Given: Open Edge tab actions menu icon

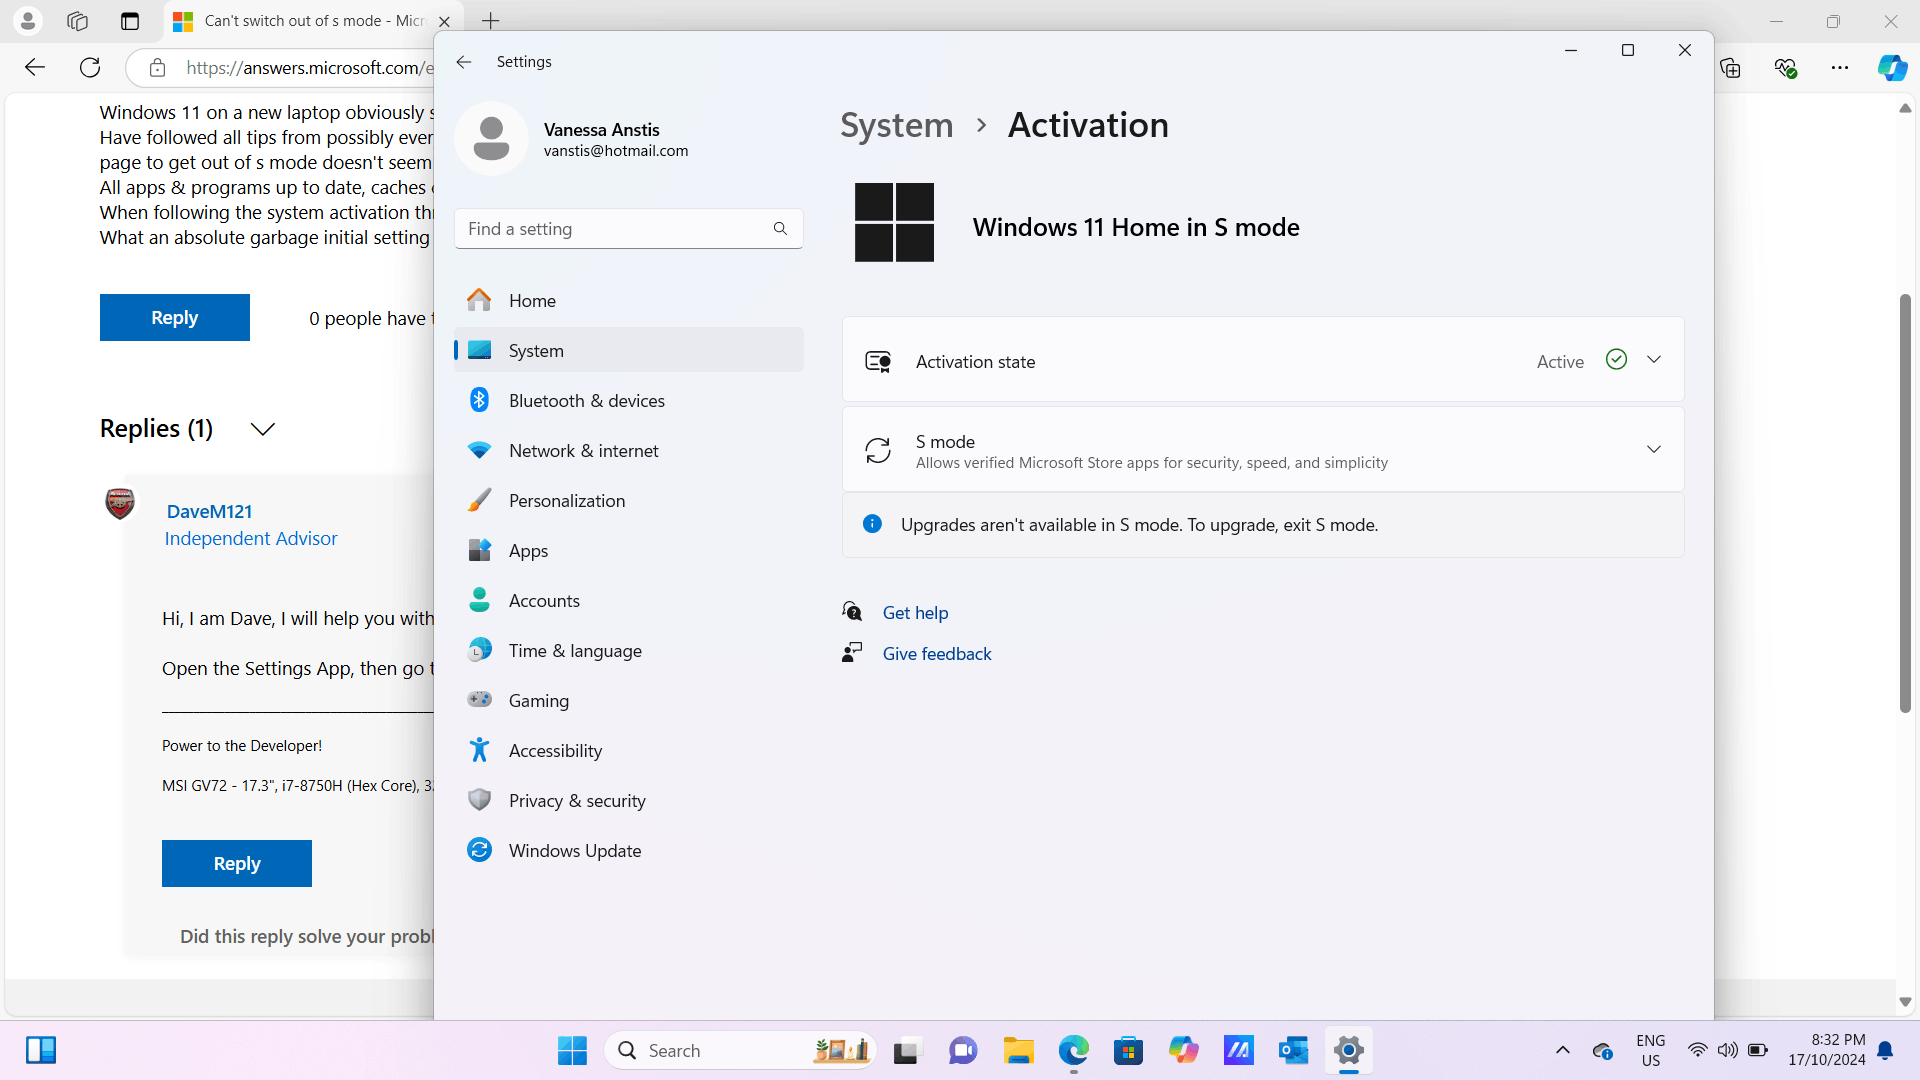Looking at the screenshot, I should pyautogui.click(x=130, y=21).
